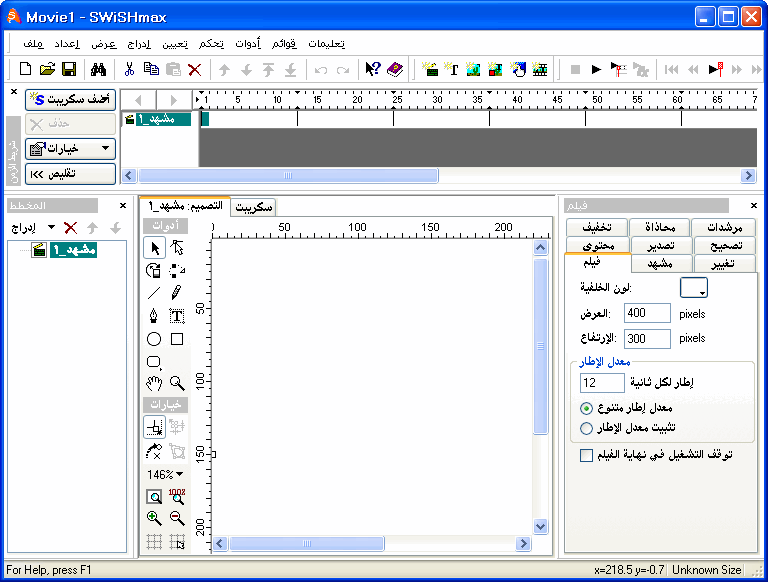This screenshot has height=582, width=768.
Task: Click the canvas horizontal scrollbar thumb
Action: click(307, 543)
